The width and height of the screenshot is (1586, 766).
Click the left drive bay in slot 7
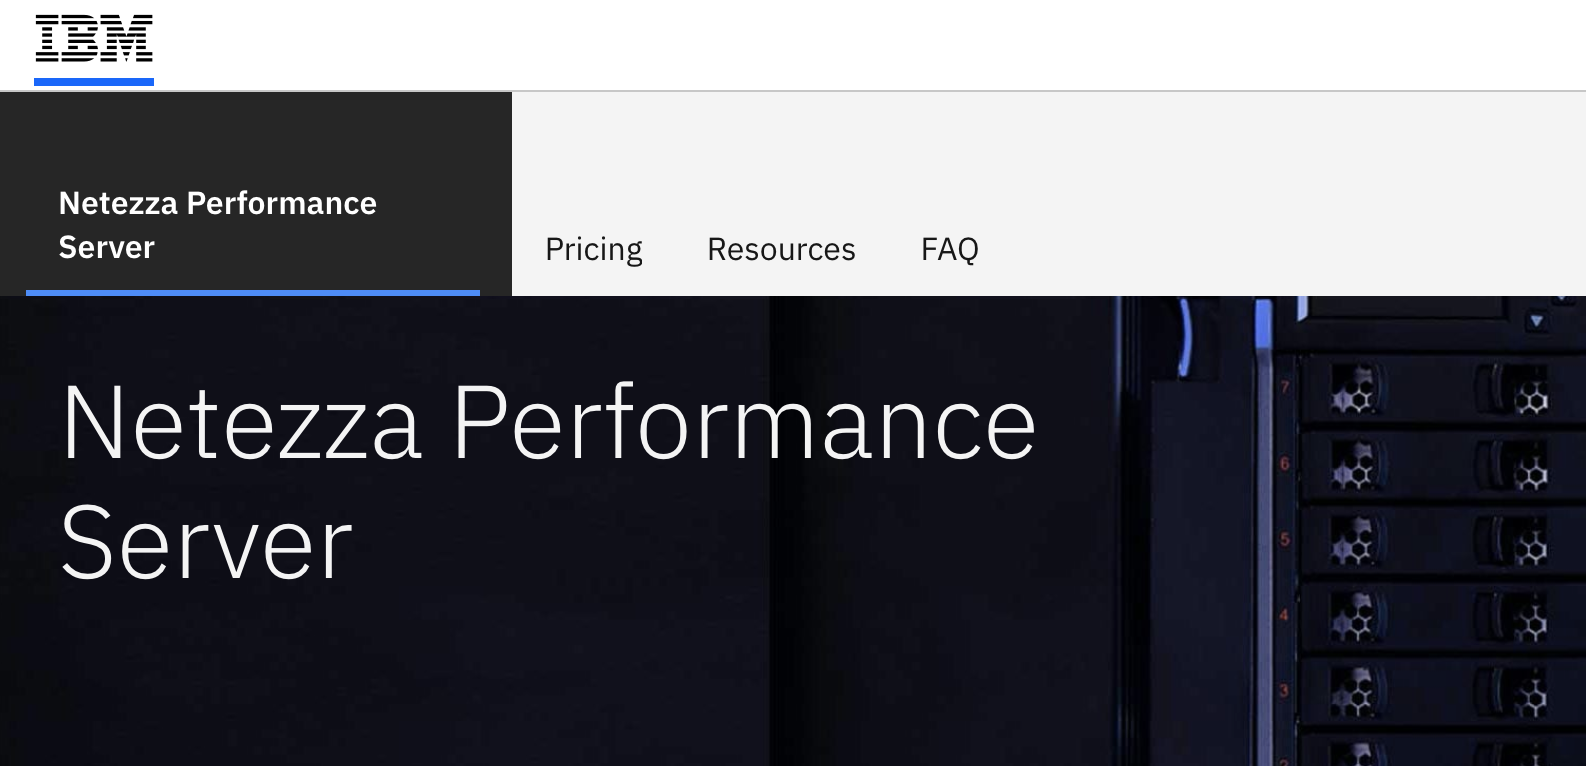click(1356, 392)
